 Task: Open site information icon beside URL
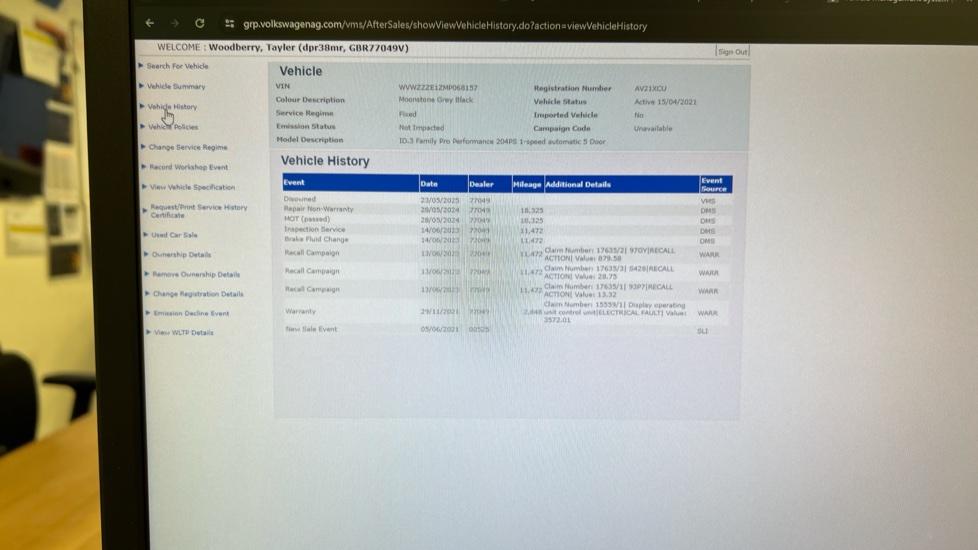tap(230, 24)
